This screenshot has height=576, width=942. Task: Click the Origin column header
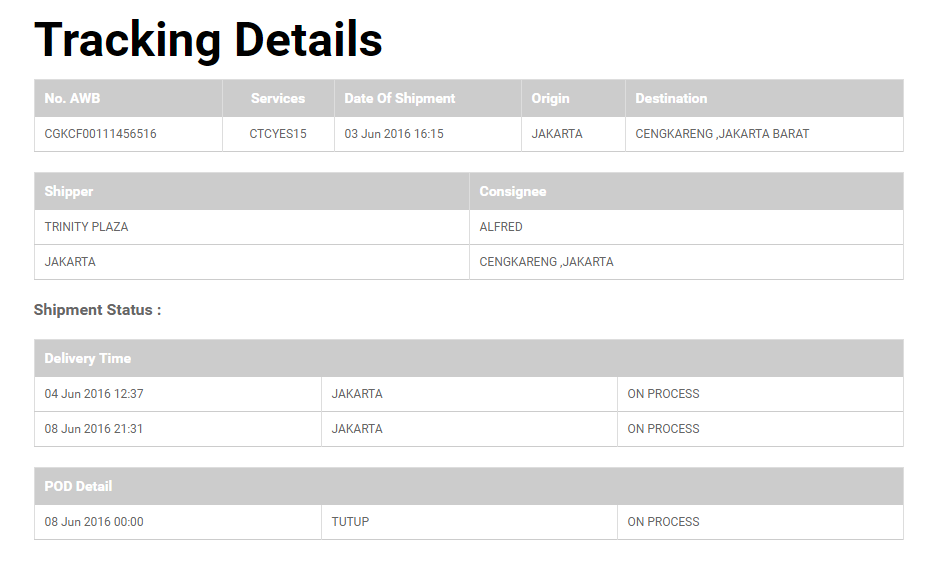(x=550, y=98)
